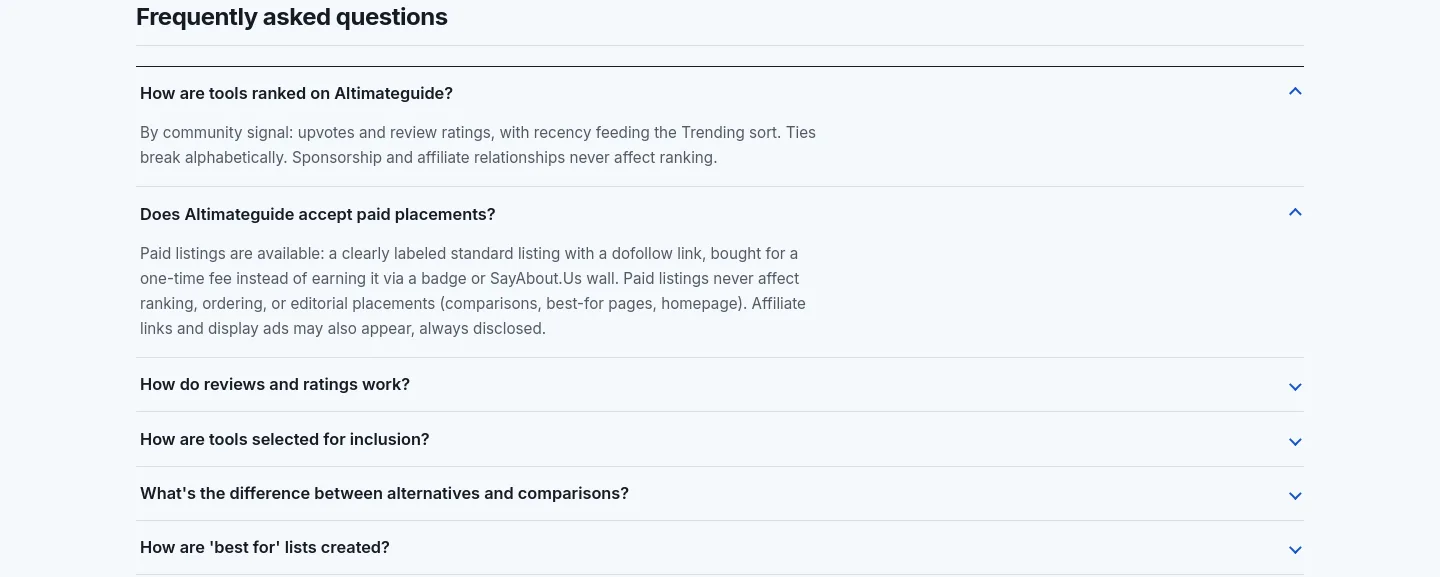This screenshot has width=1440, height=577.
Task: Expand reviews and ratings with its down chevron
Action: click(1295, 387)
